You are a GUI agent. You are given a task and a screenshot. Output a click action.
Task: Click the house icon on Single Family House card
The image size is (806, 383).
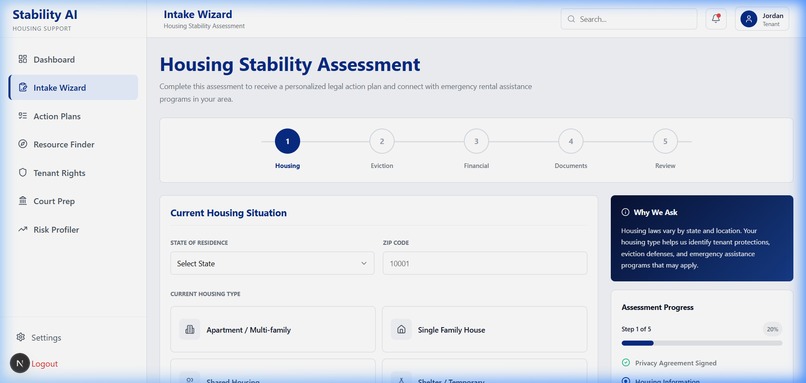pos(401,330)
